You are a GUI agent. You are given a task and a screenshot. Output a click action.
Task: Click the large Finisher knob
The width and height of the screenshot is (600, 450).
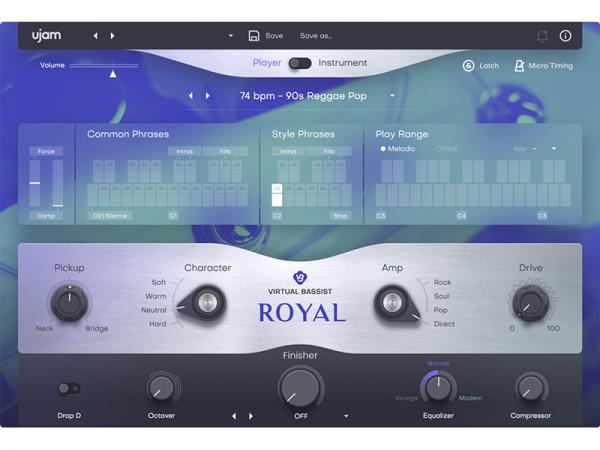click(x=300, y=388)
